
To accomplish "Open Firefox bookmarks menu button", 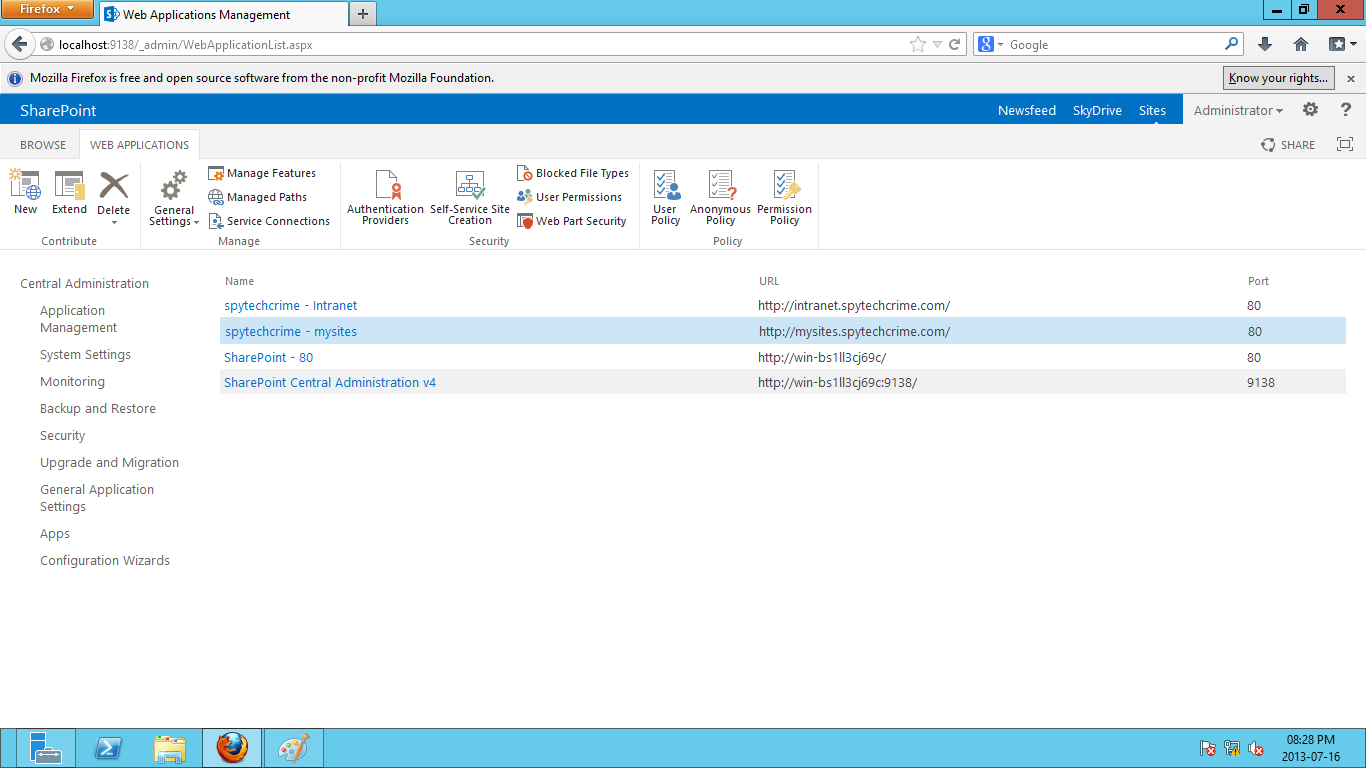I will [x=1341, y=44].
